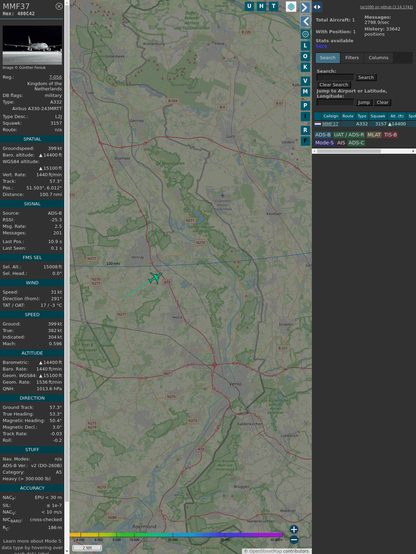Click the H map toggle button

pyautogui.click(x=261, y=6)
